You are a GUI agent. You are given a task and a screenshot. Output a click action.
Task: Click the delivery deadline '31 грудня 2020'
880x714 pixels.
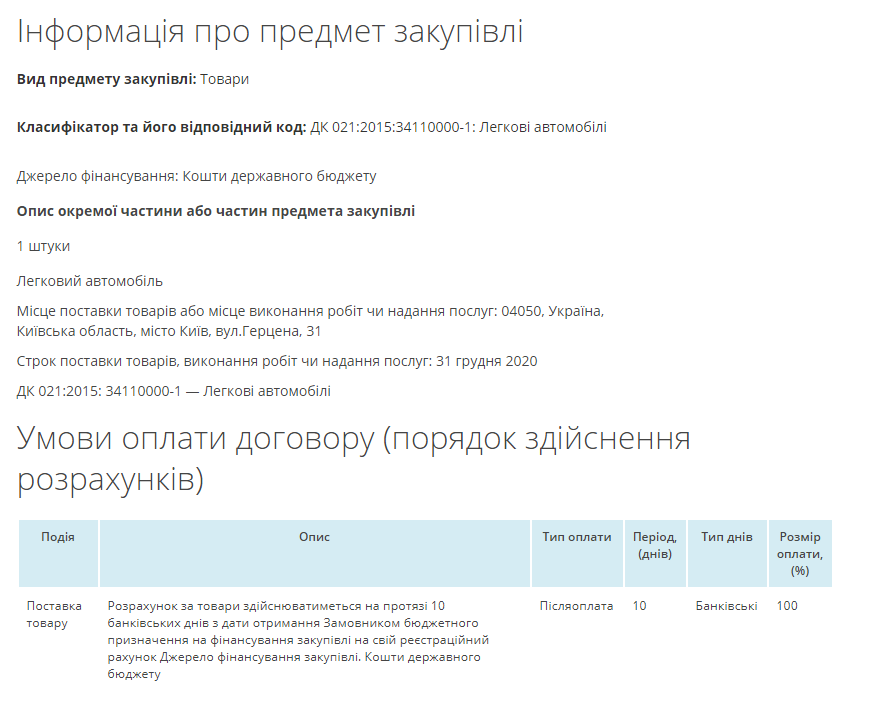coord(487,361)
